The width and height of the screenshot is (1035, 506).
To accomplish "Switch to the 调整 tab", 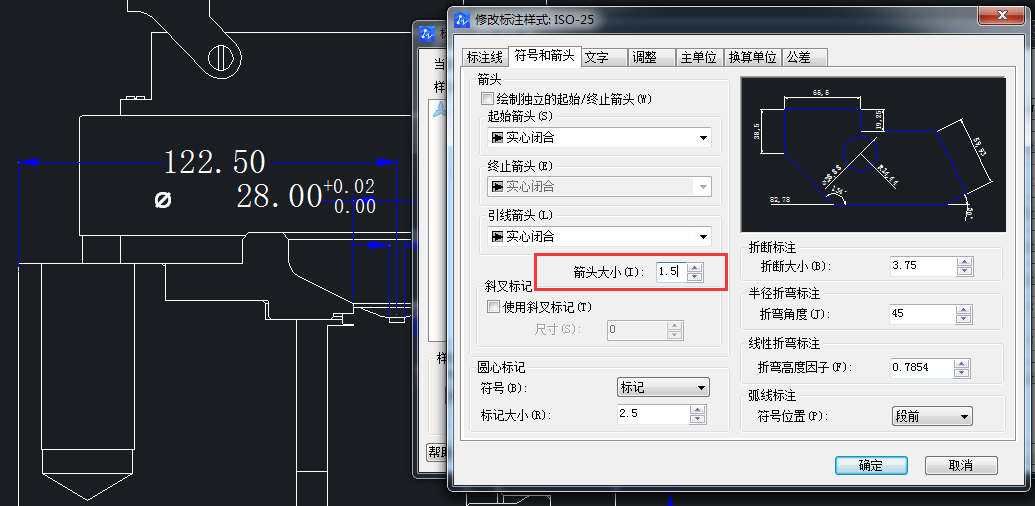I will click(x=652, y=57).
